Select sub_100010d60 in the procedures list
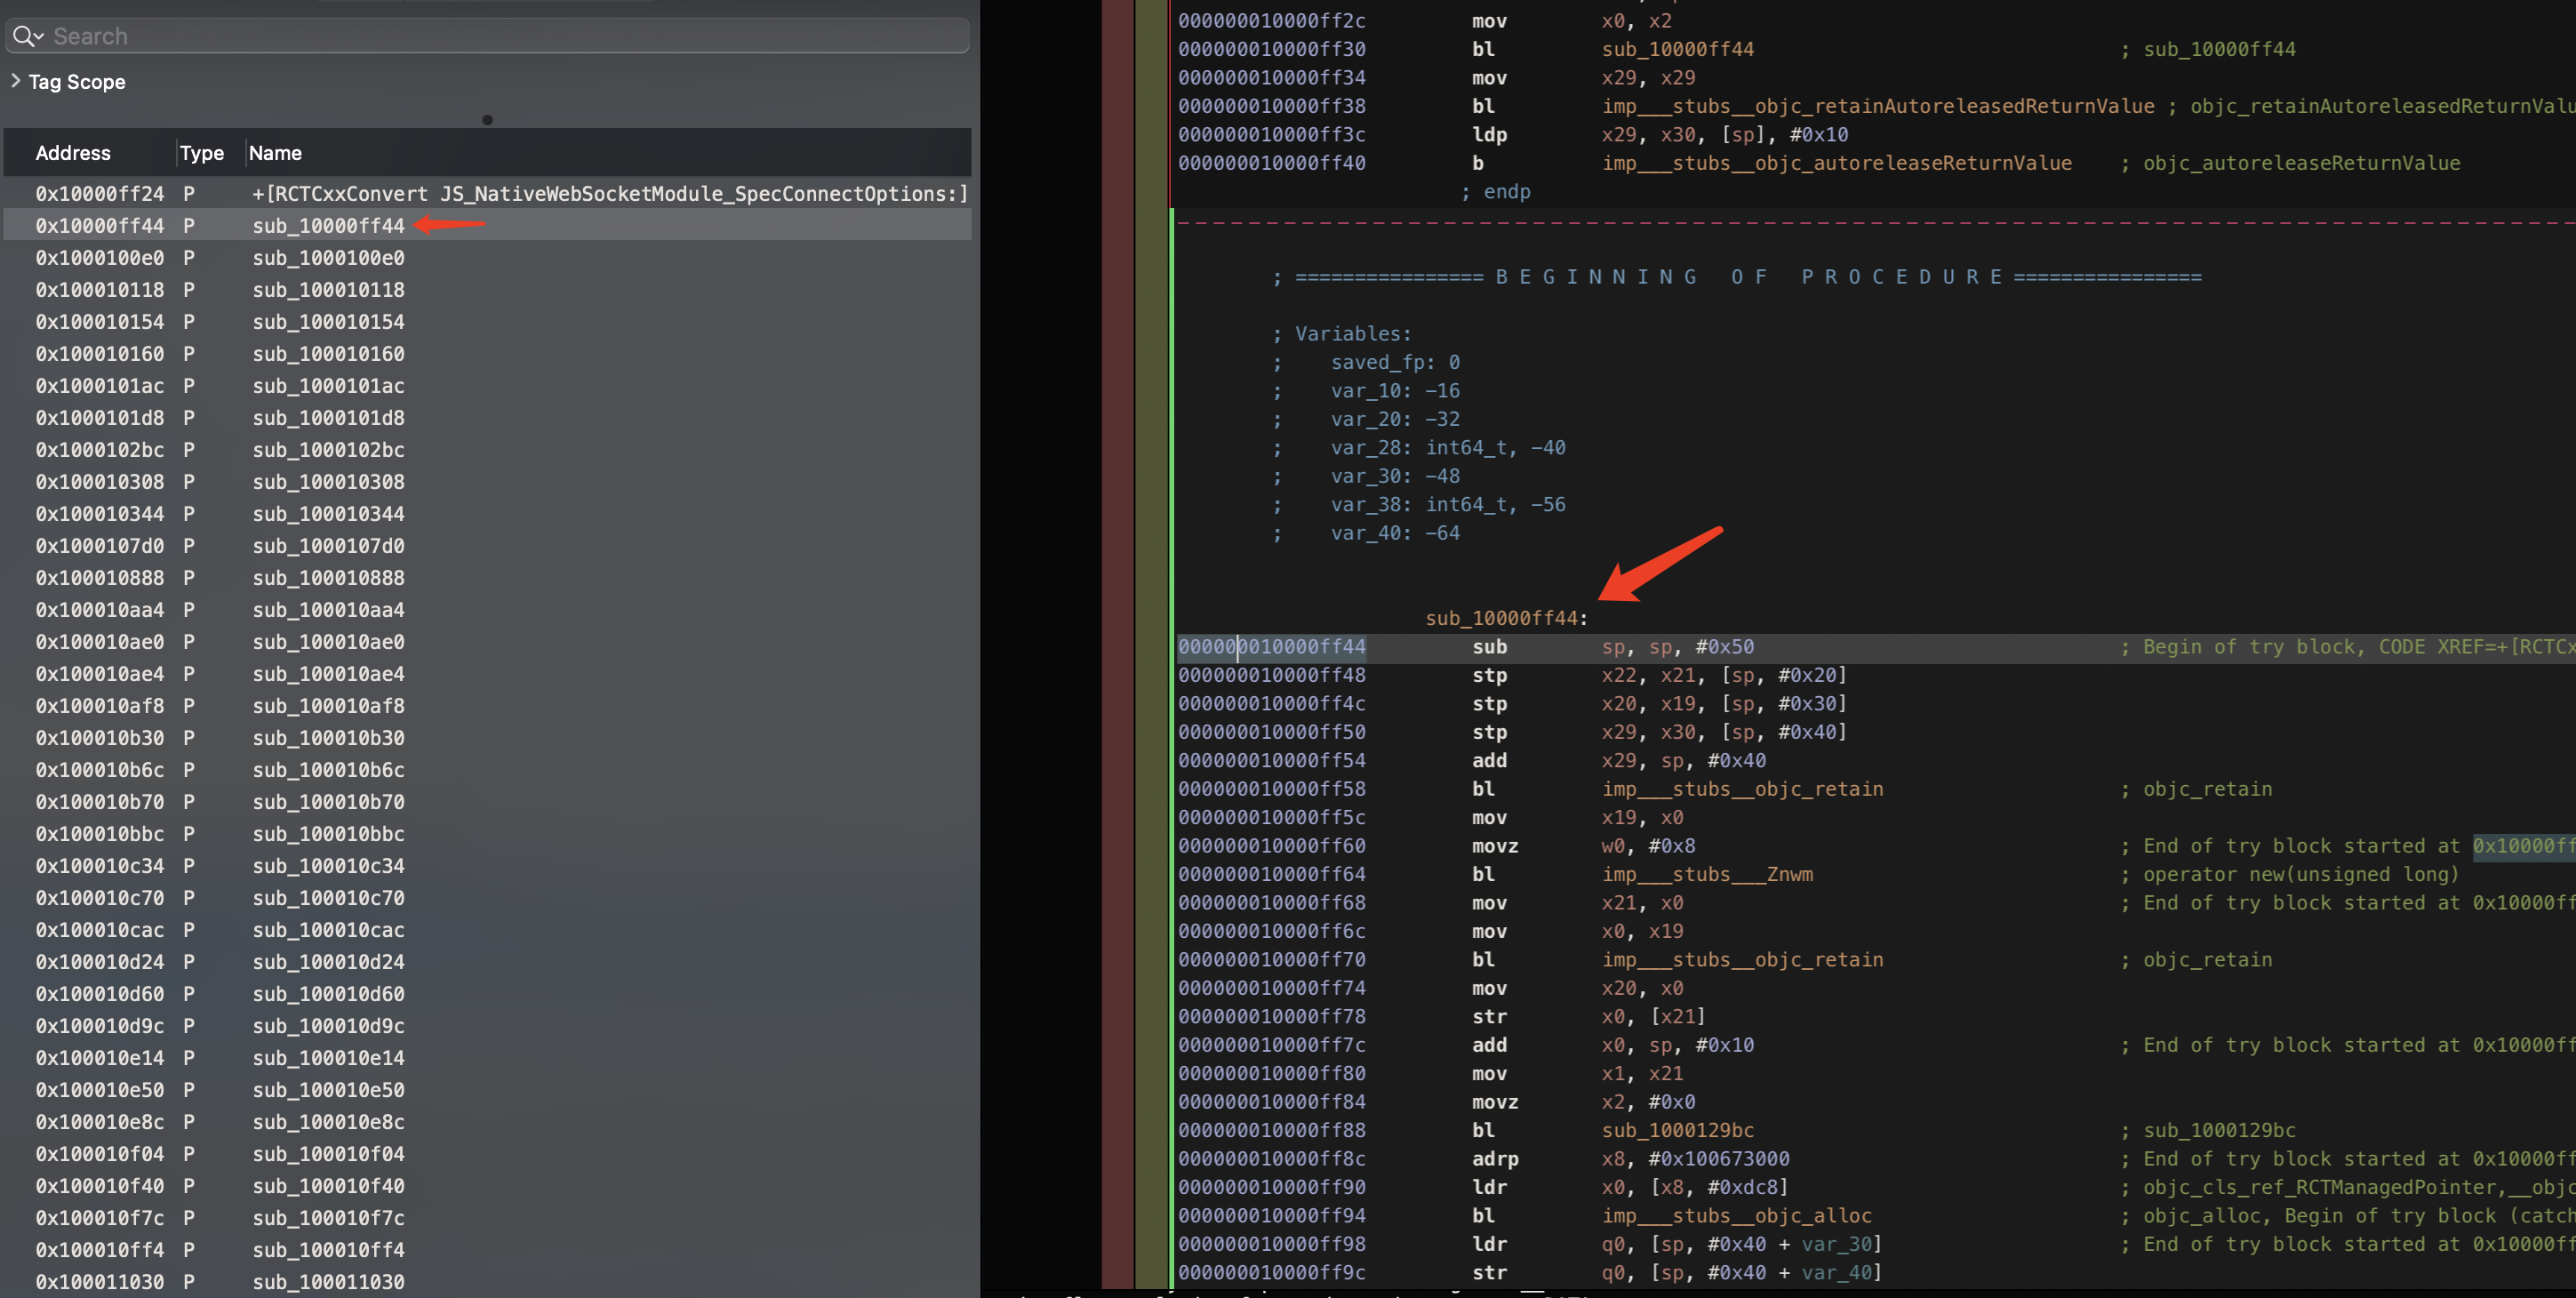 487,993
